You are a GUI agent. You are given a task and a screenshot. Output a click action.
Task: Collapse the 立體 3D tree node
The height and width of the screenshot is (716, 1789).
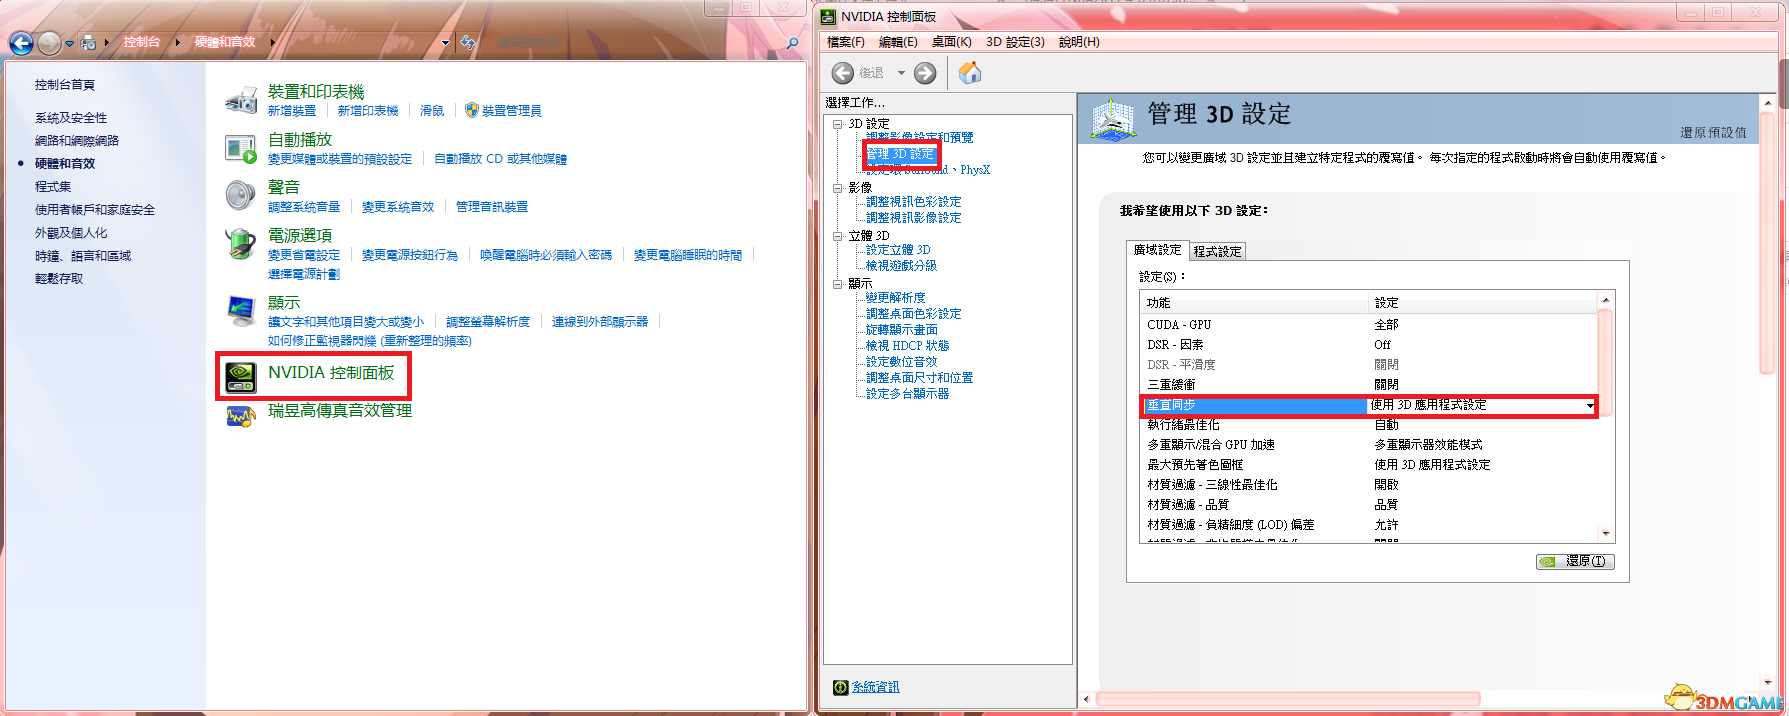point(838,236)
